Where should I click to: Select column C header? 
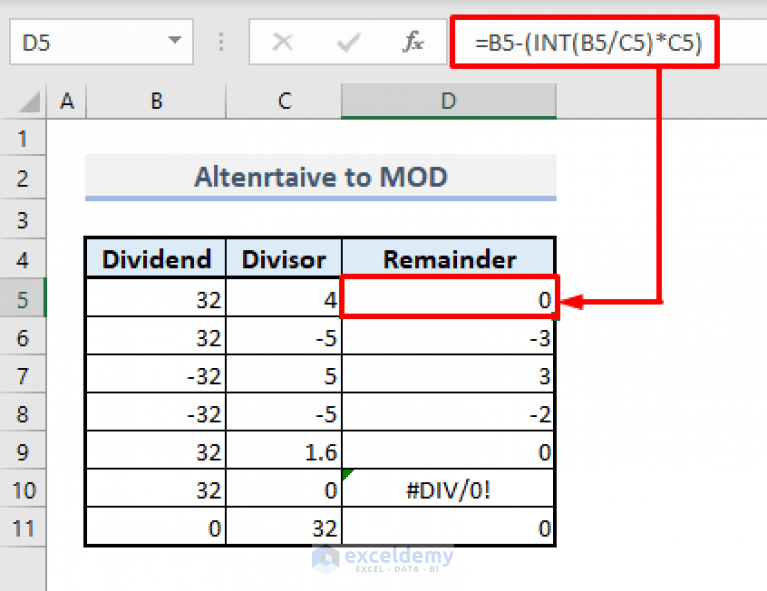pyautogui.click(x=284, y=101)
